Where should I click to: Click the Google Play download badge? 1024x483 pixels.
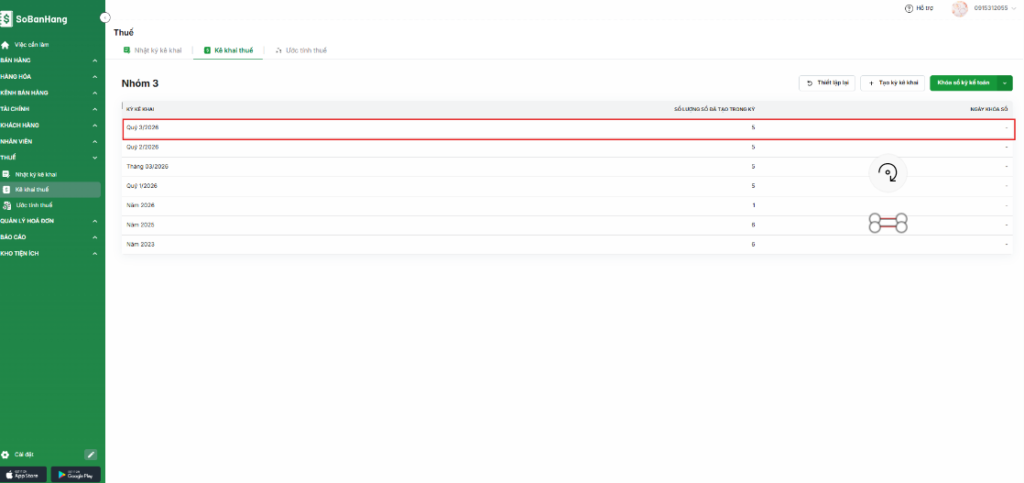(x=76, y=474)
